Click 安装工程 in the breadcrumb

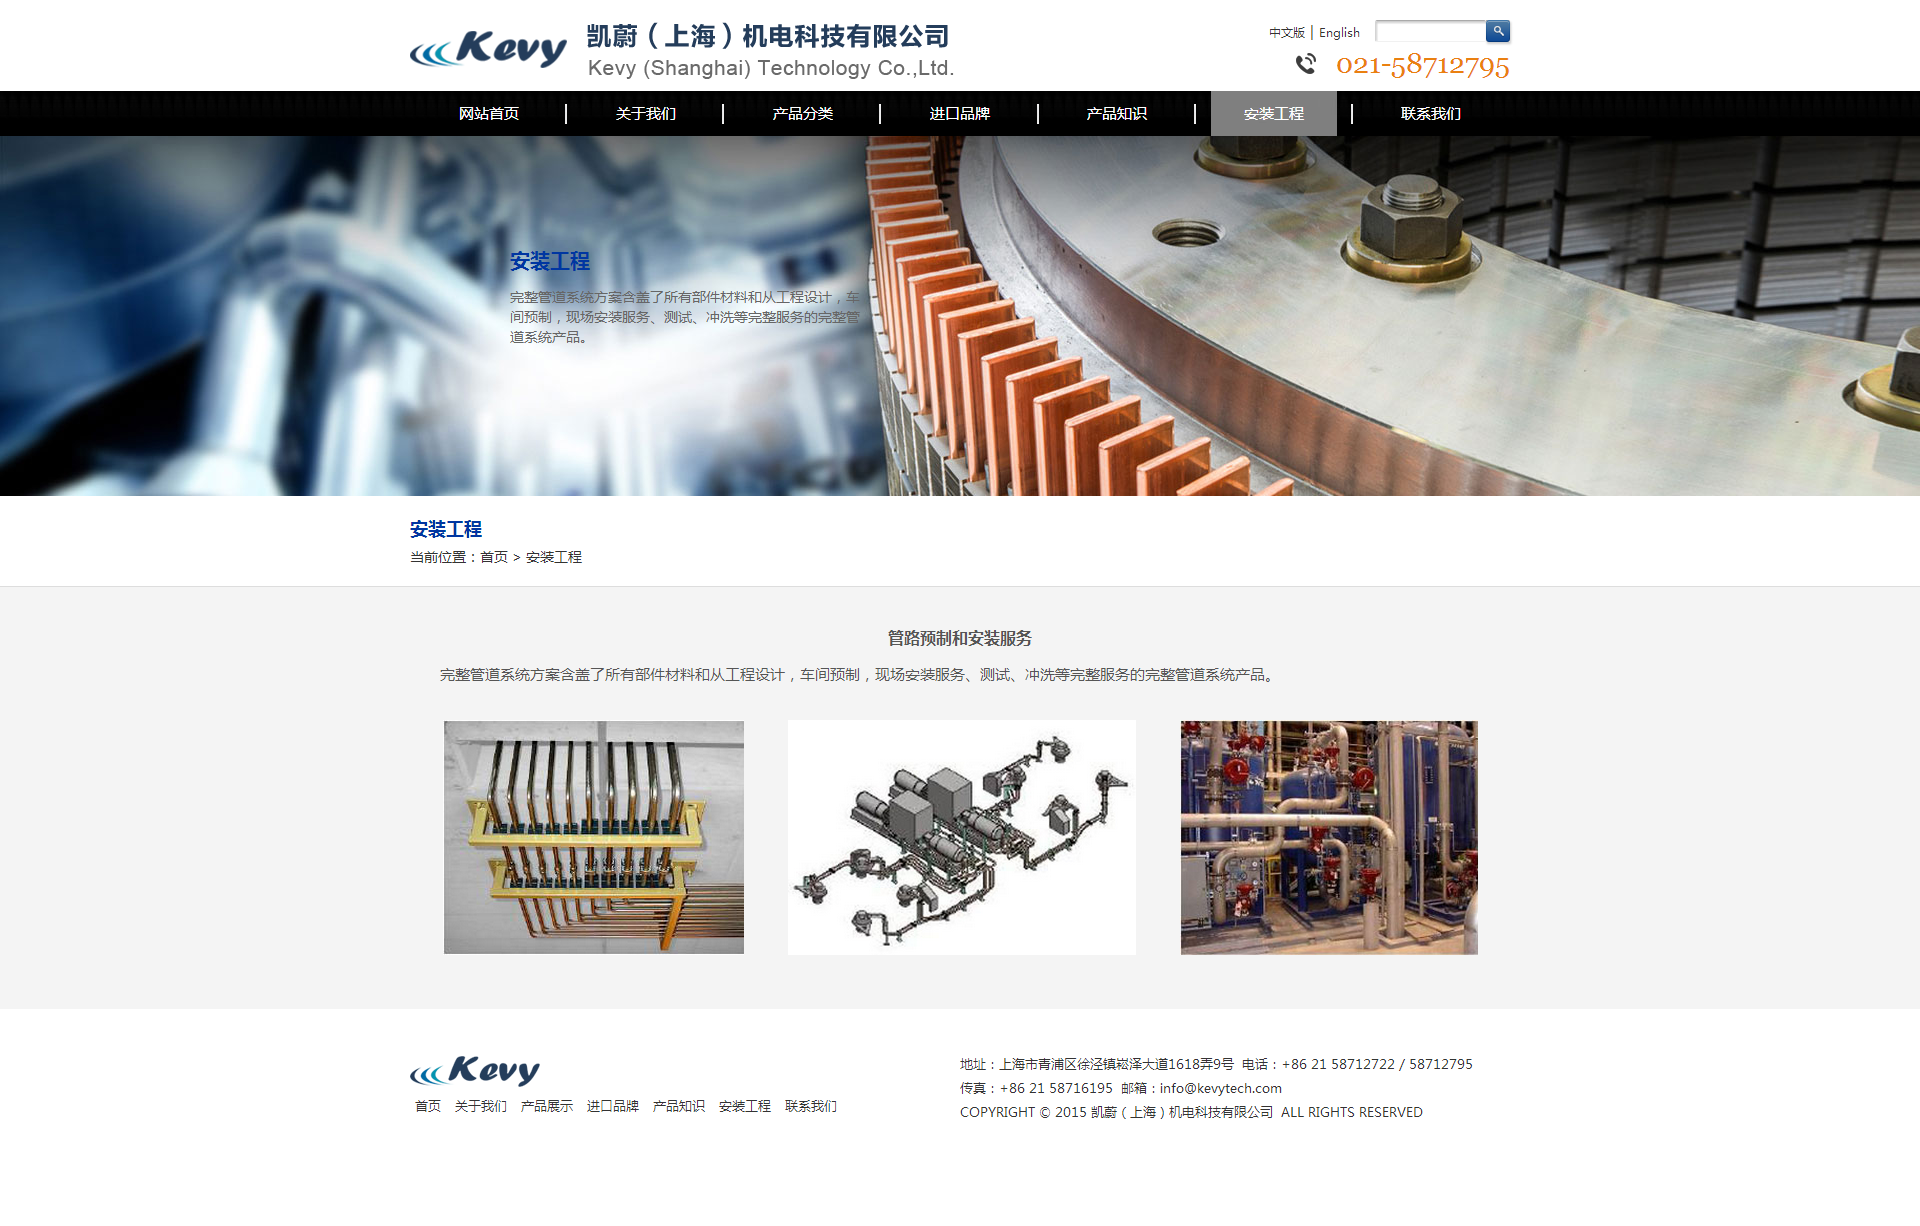tap(554, 557)
